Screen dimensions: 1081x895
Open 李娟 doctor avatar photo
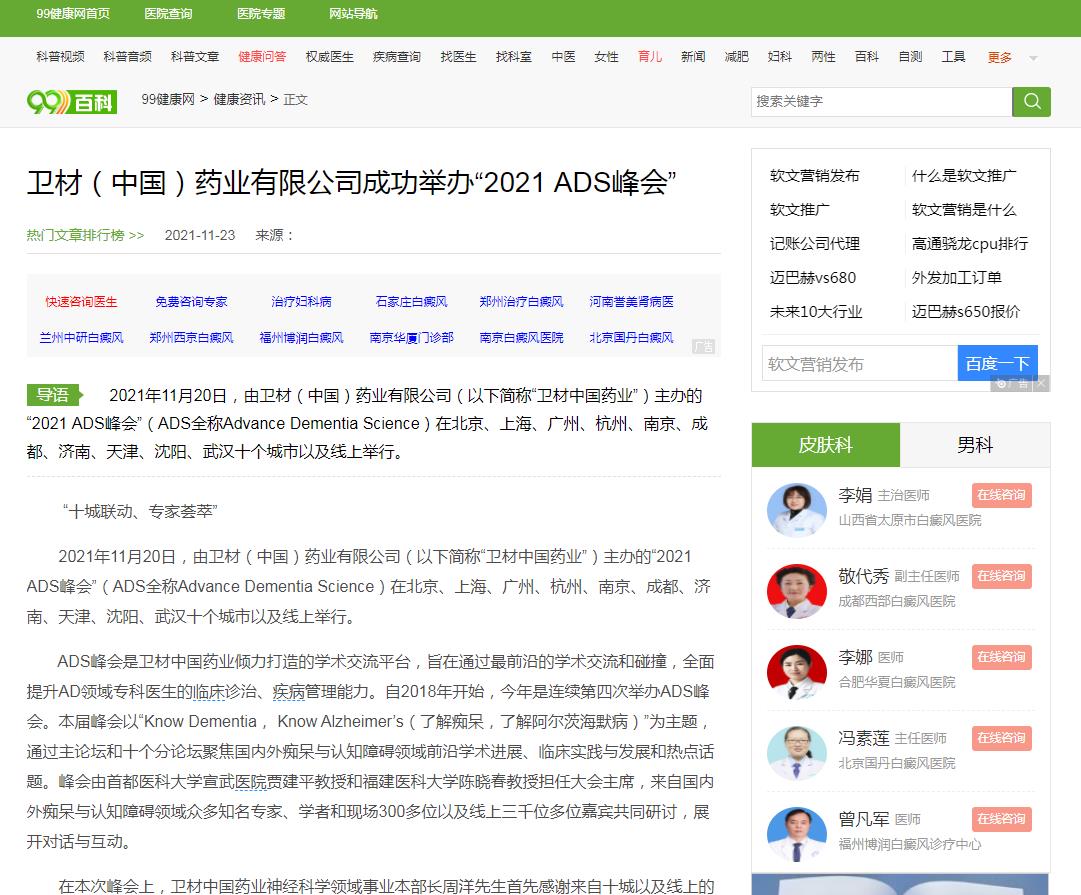pyautogui.click(x=797, y=510)
